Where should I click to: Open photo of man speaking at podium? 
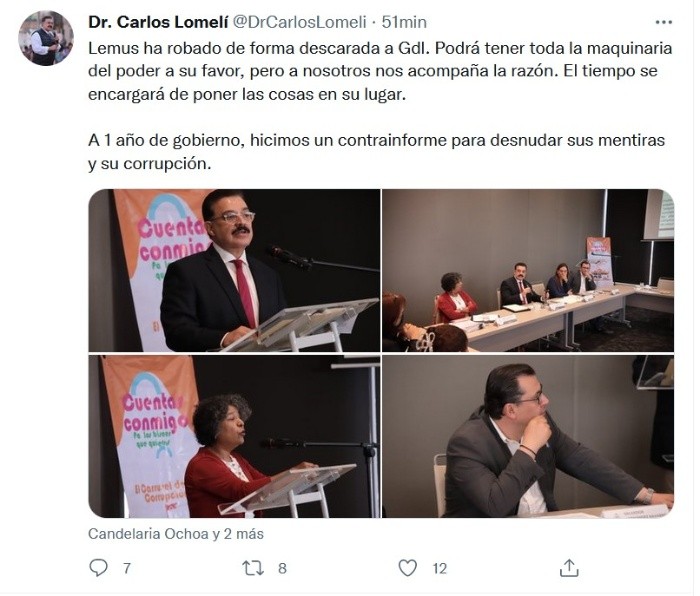[234, 271]
